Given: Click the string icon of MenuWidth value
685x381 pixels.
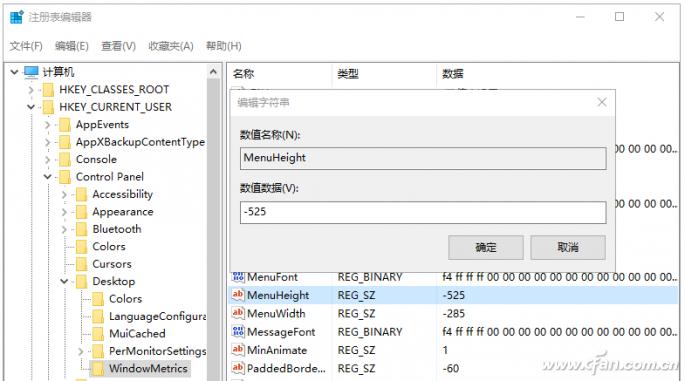Looking at the screenshot, I should point(238,313).
